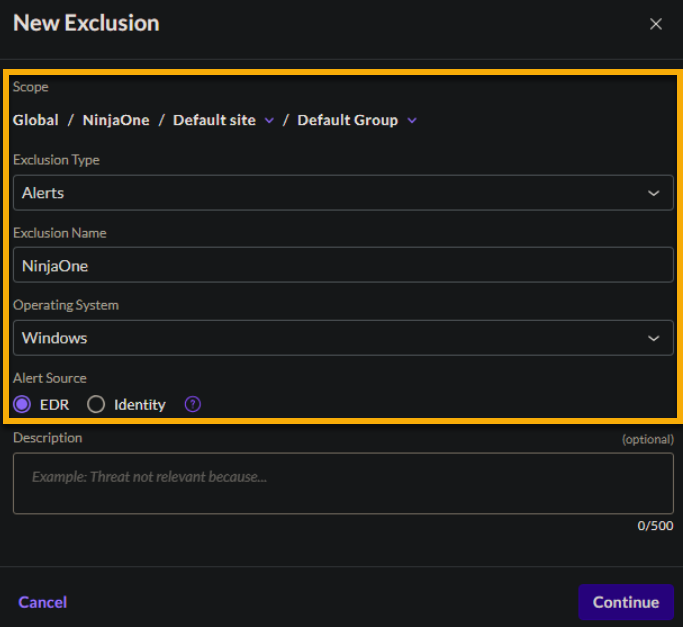This screenshot has height=627, width=683.
Task: Select NinjaOne in the scope breadcrumb
Action: point(116,120)
